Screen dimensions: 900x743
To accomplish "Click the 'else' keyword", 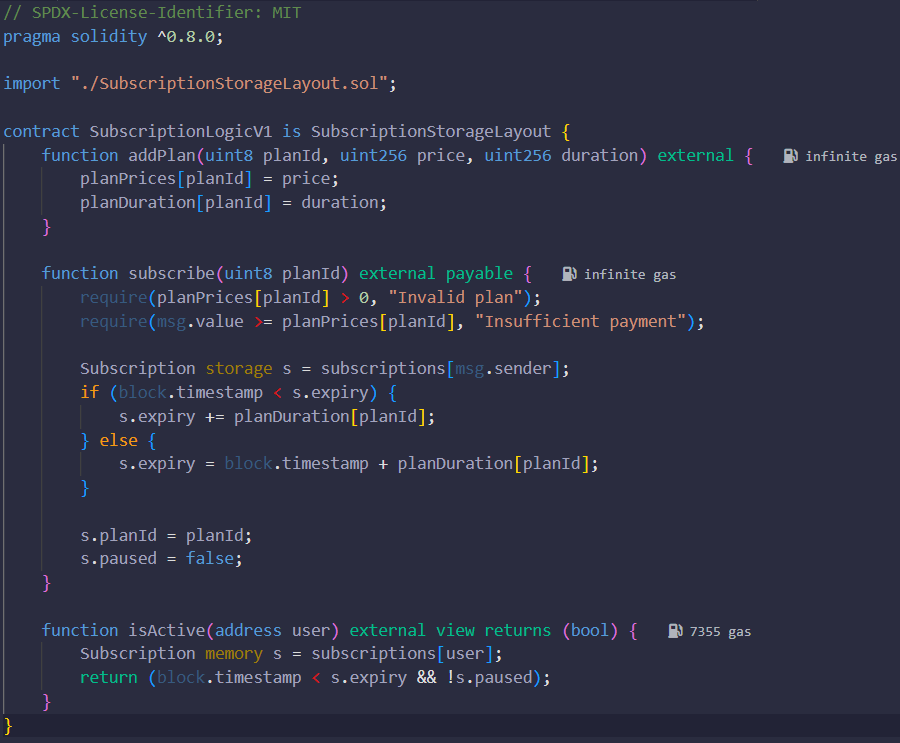I will (x=118, y=440).
